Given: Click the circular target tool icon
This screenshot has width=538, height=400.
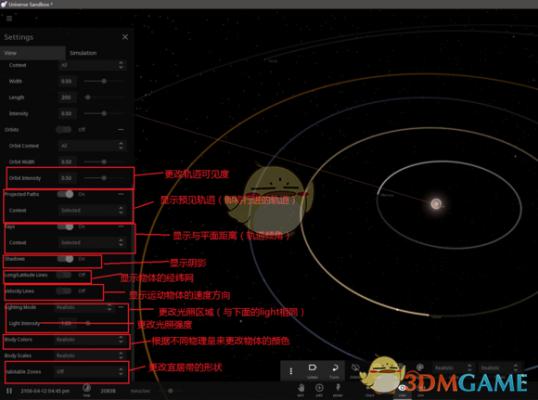Looking at the screenshot, I should tap(319, 388).
